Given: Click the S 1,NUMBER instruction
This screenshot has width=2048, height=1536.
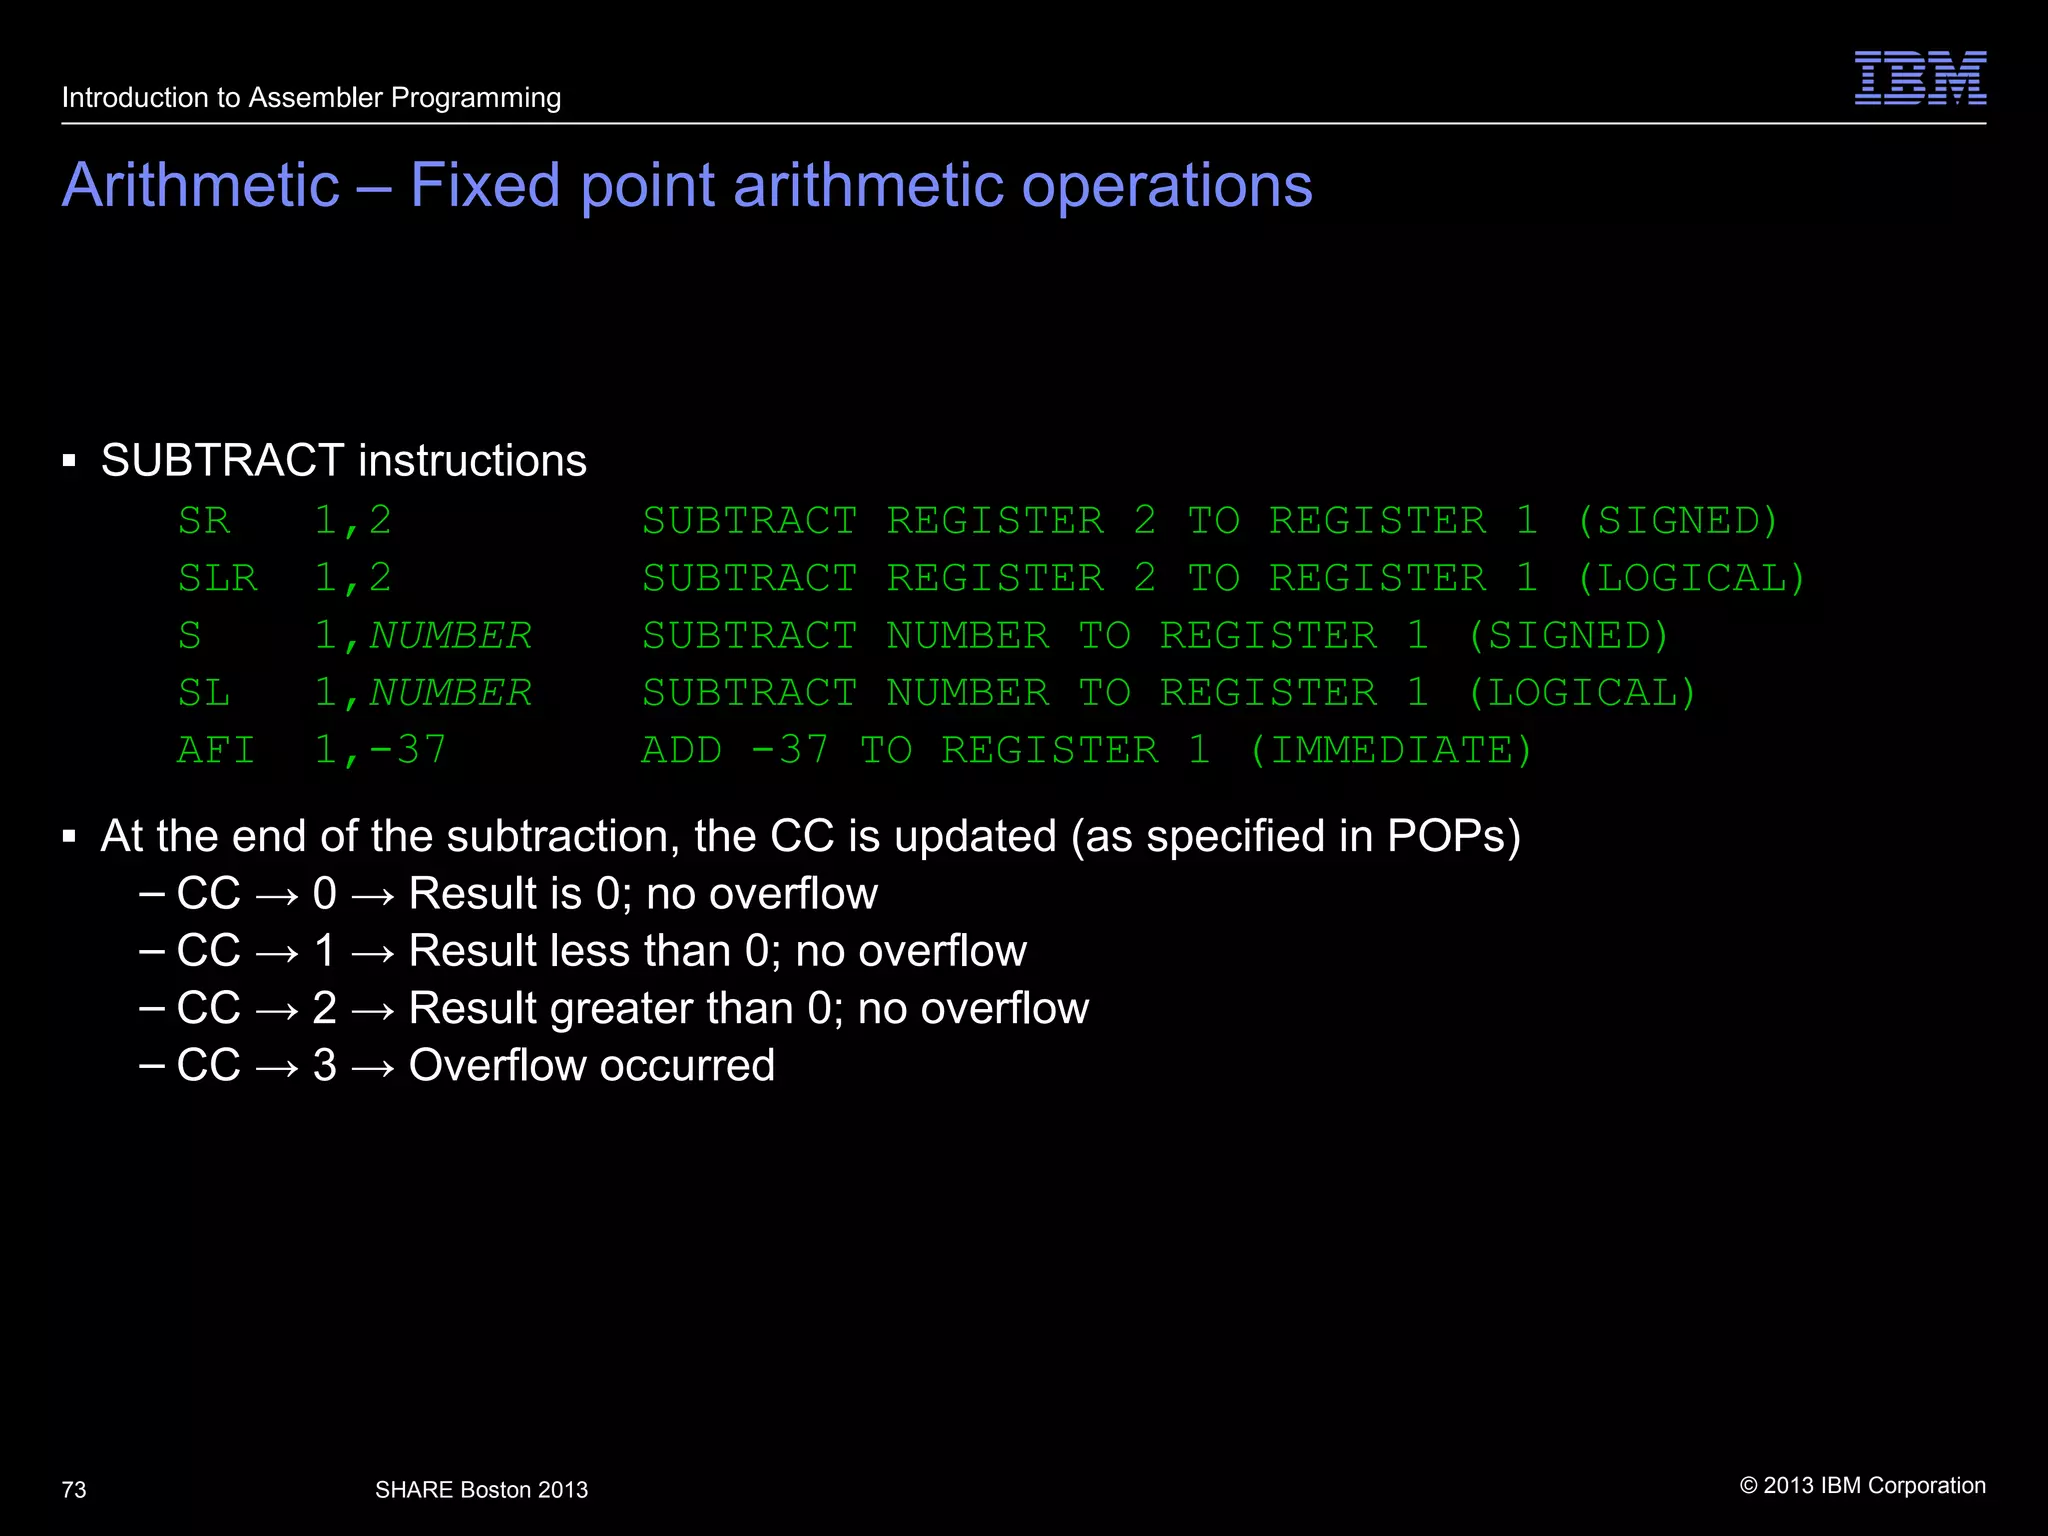Looking at the screenshot, I should pos(354,636).
